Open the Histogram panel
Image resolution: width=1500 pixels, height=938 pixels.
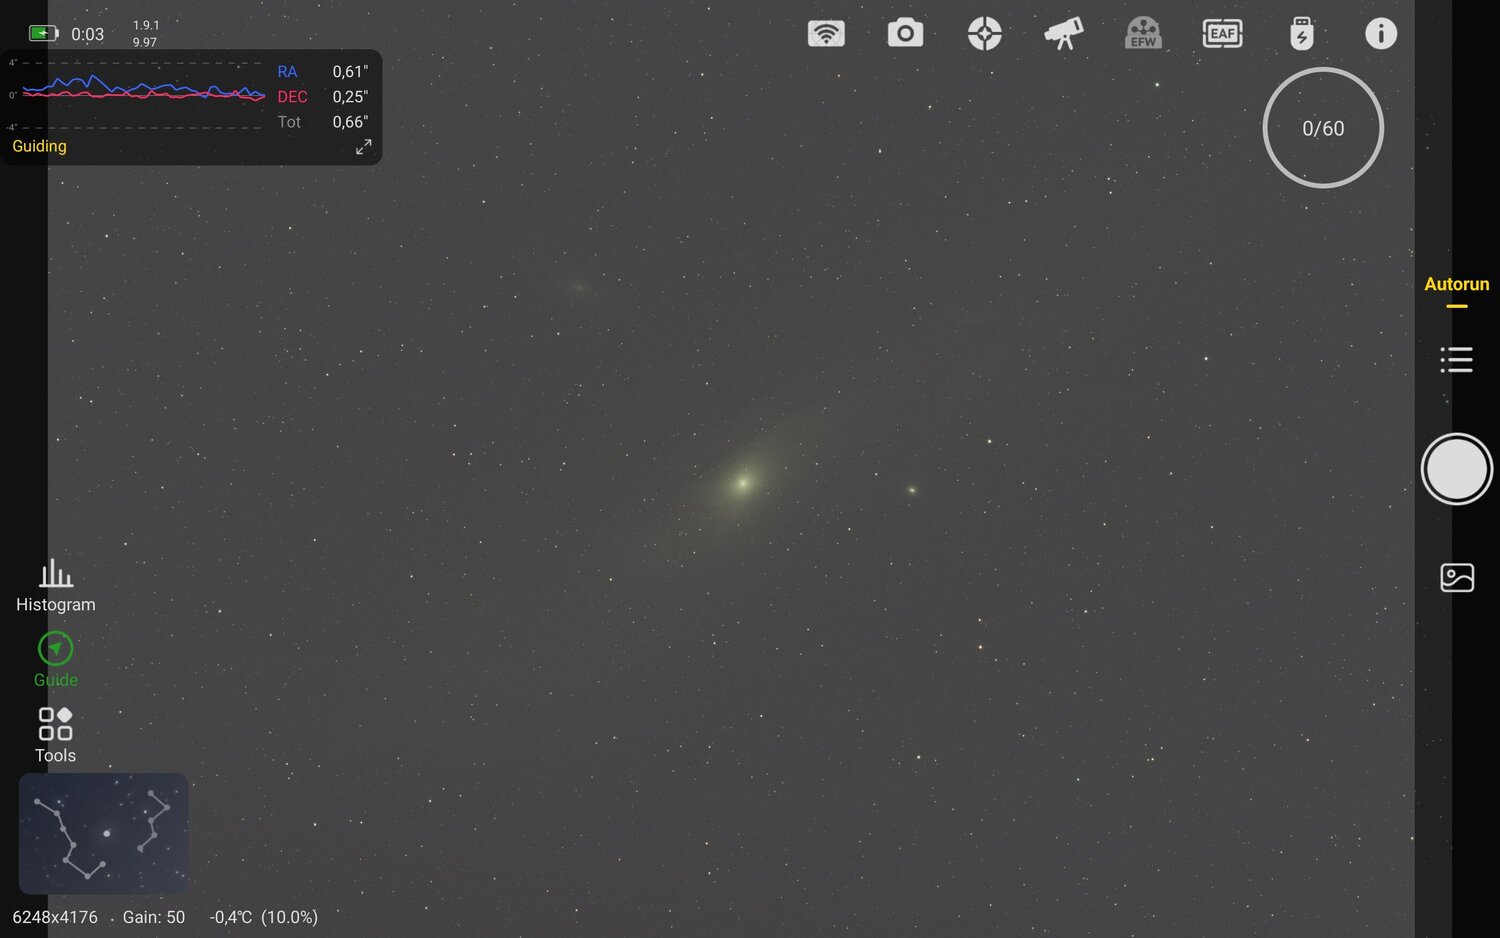(56, 586)
